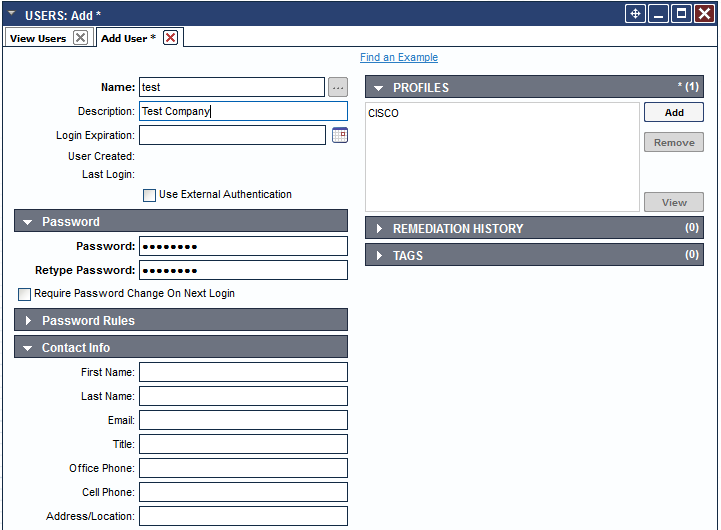Open the Login Expiration calendar picker
Image resolution: width=721 pixels, height=530 pixels.
339,135
